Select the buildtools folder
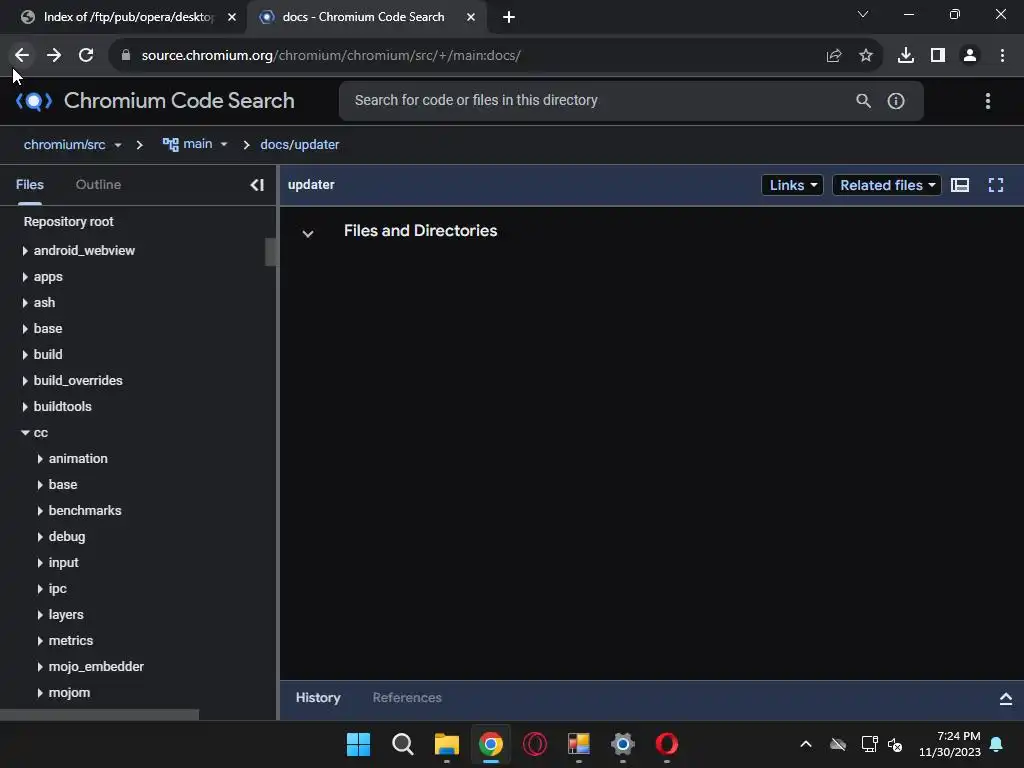Image resolution: width=1024 pixels, height=768 pixels. tap(62, 407)
